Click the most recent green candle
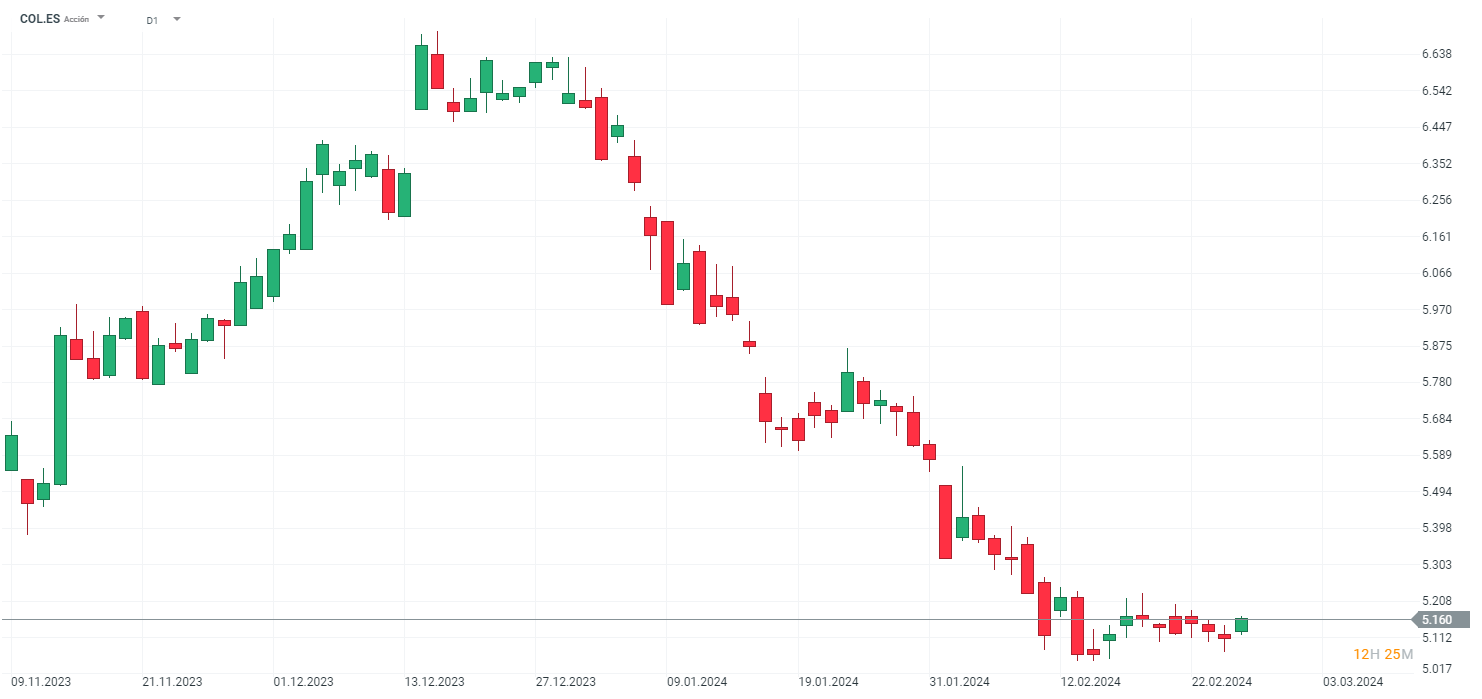Viewport: 1482px width, 699px height. [x=1241, y=625]
